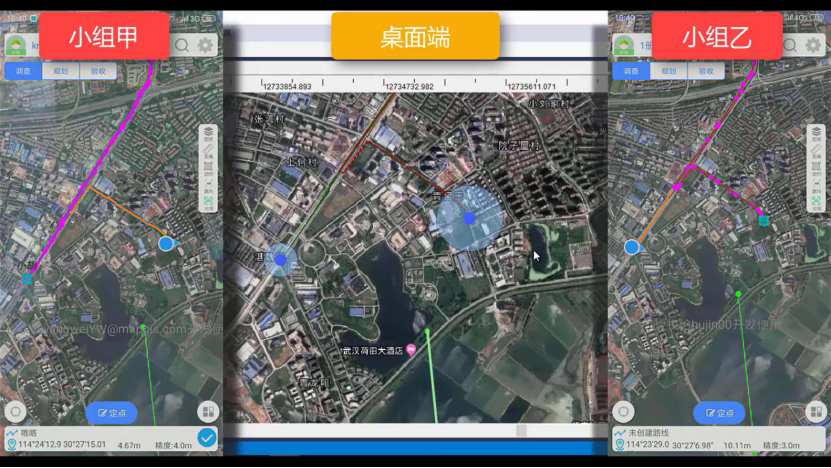The height and width of the screenshot is (468, 831).
Task: Click the teal endpoint marker in 小组乙 map
Action: point(763,220)
